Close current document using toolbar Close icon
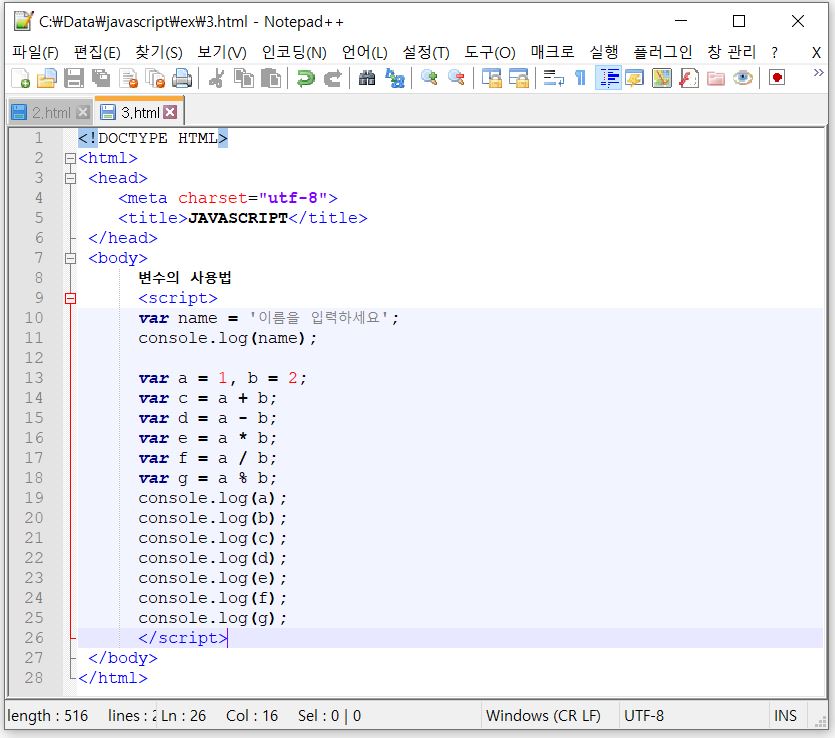This screenshot has height=738, width=835. coord(128,78)
